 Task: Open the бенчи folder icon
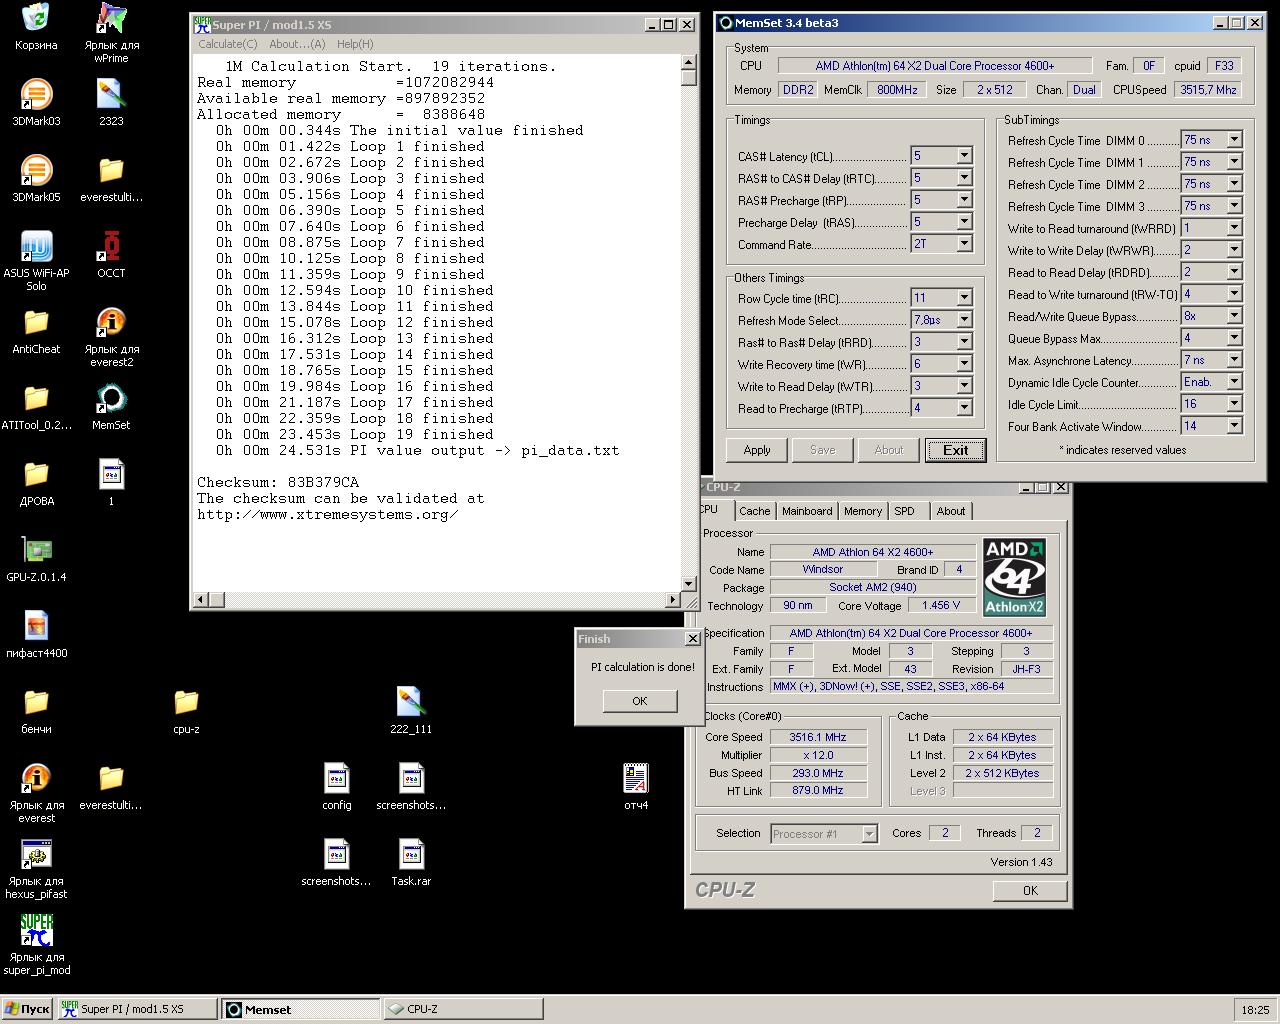coord(36,702)
